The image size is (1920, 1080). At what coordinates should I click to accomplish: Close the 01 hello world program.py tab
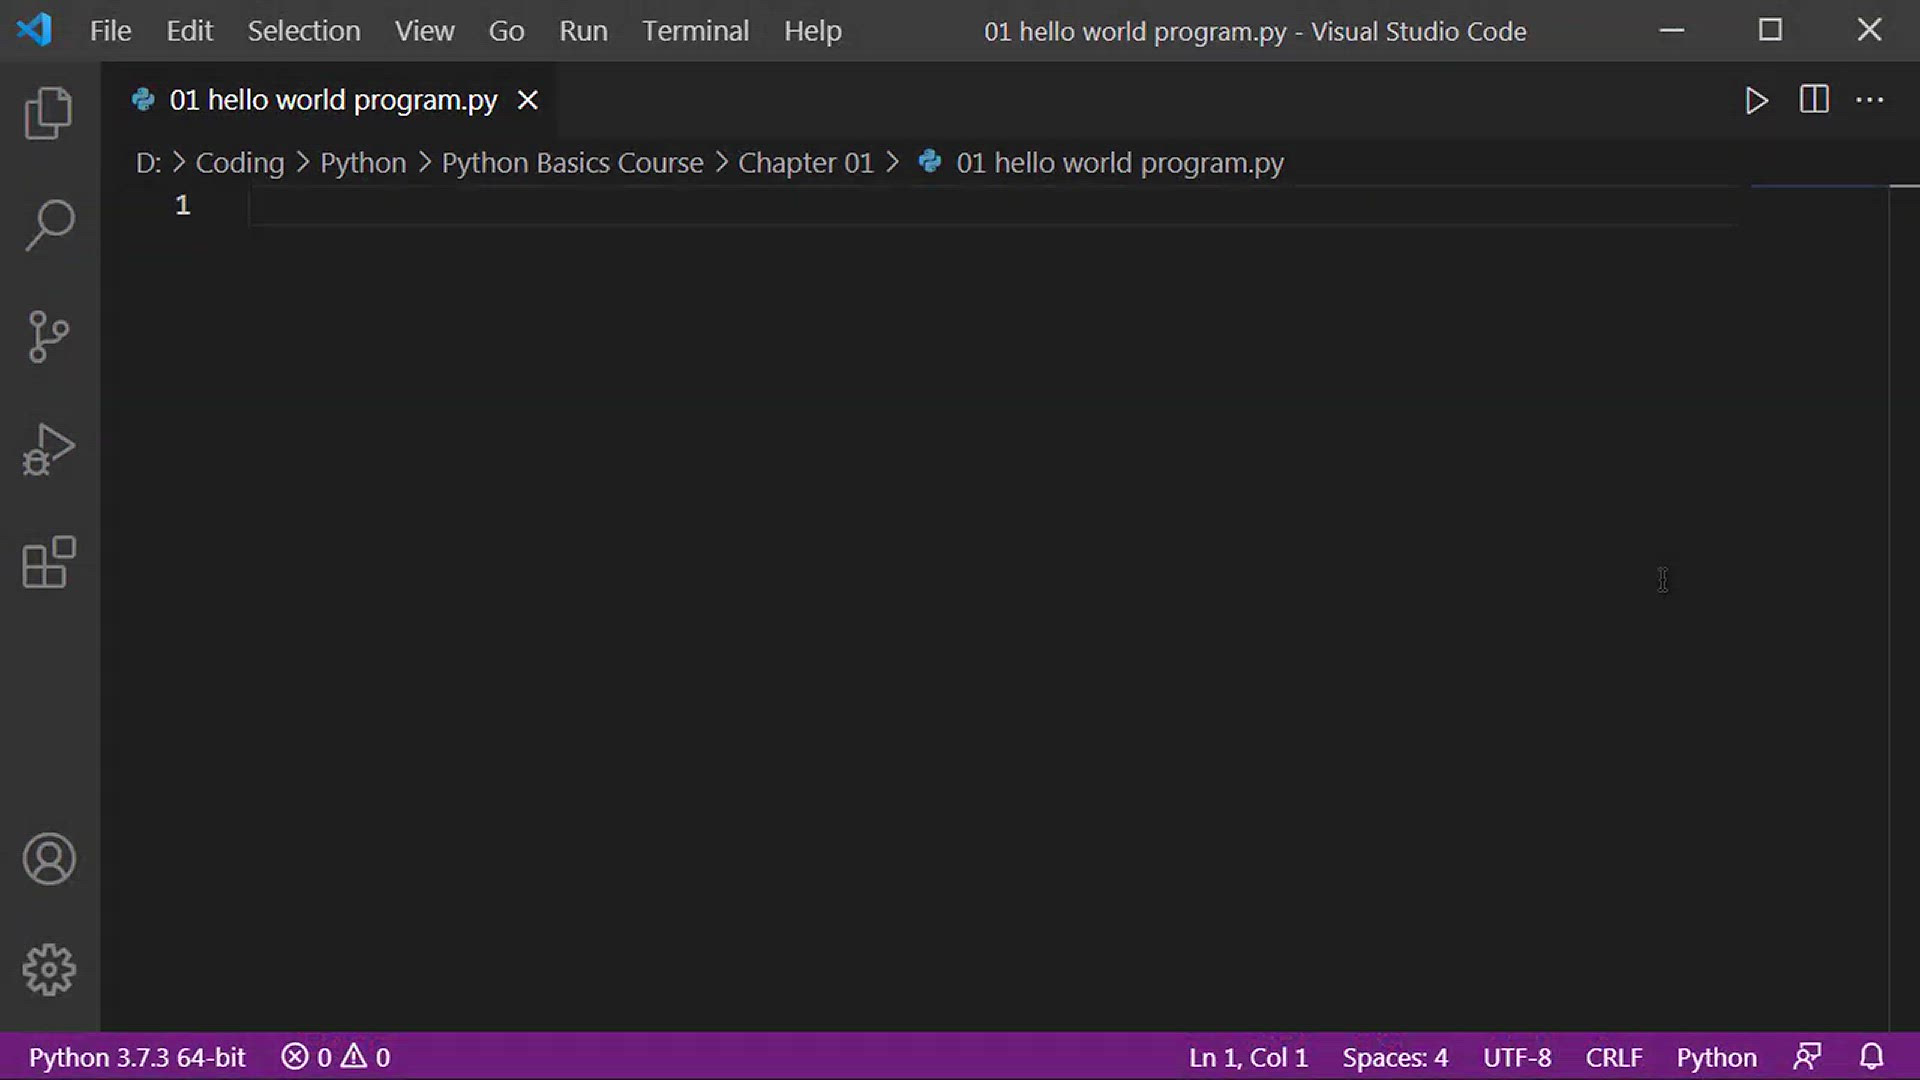[527, 100]
